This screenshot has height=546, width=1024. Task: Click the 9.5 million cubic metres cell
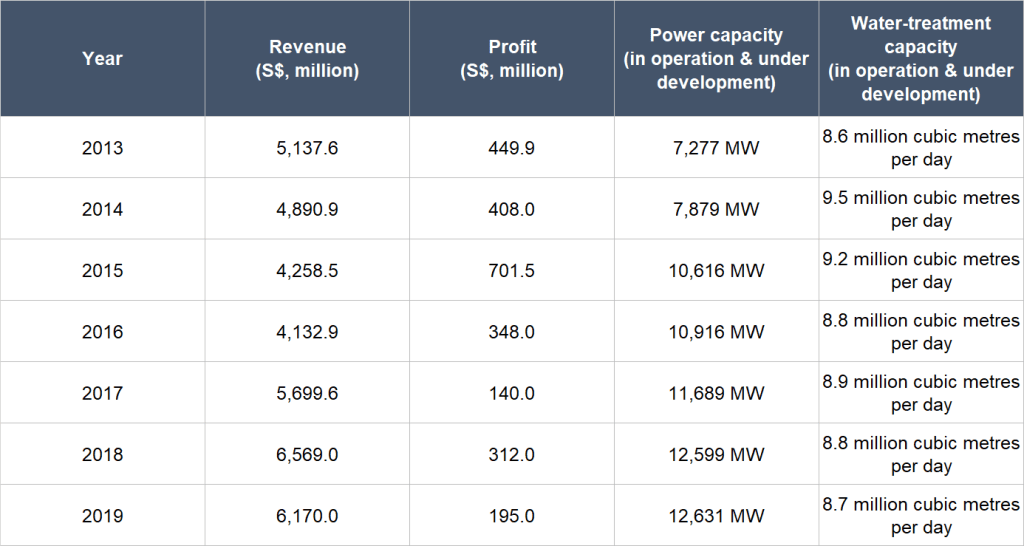pos(920,210)
